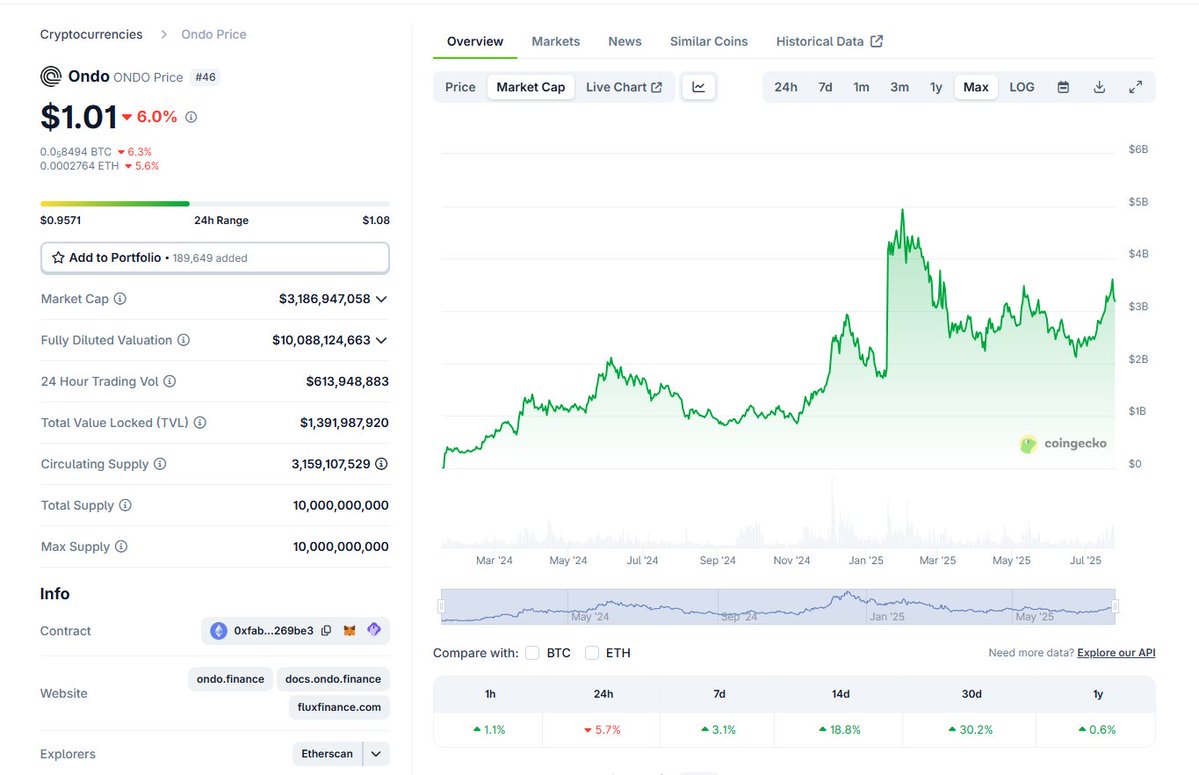Set chart range to Max
The height and width of the screenshot is (775, 1199).
(976, 87)
